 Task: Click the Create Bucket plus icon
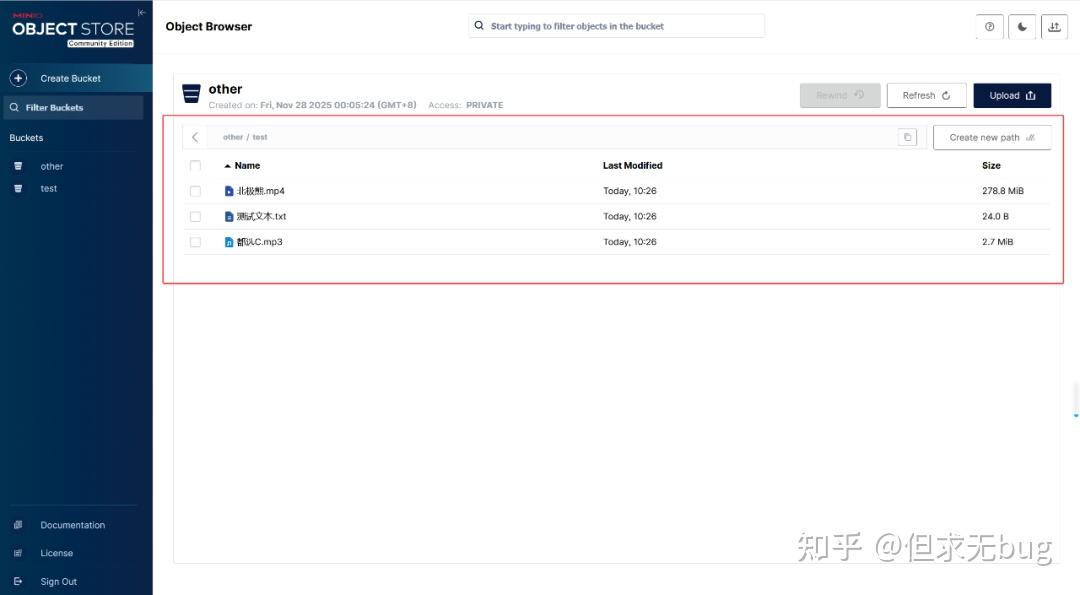19,79
